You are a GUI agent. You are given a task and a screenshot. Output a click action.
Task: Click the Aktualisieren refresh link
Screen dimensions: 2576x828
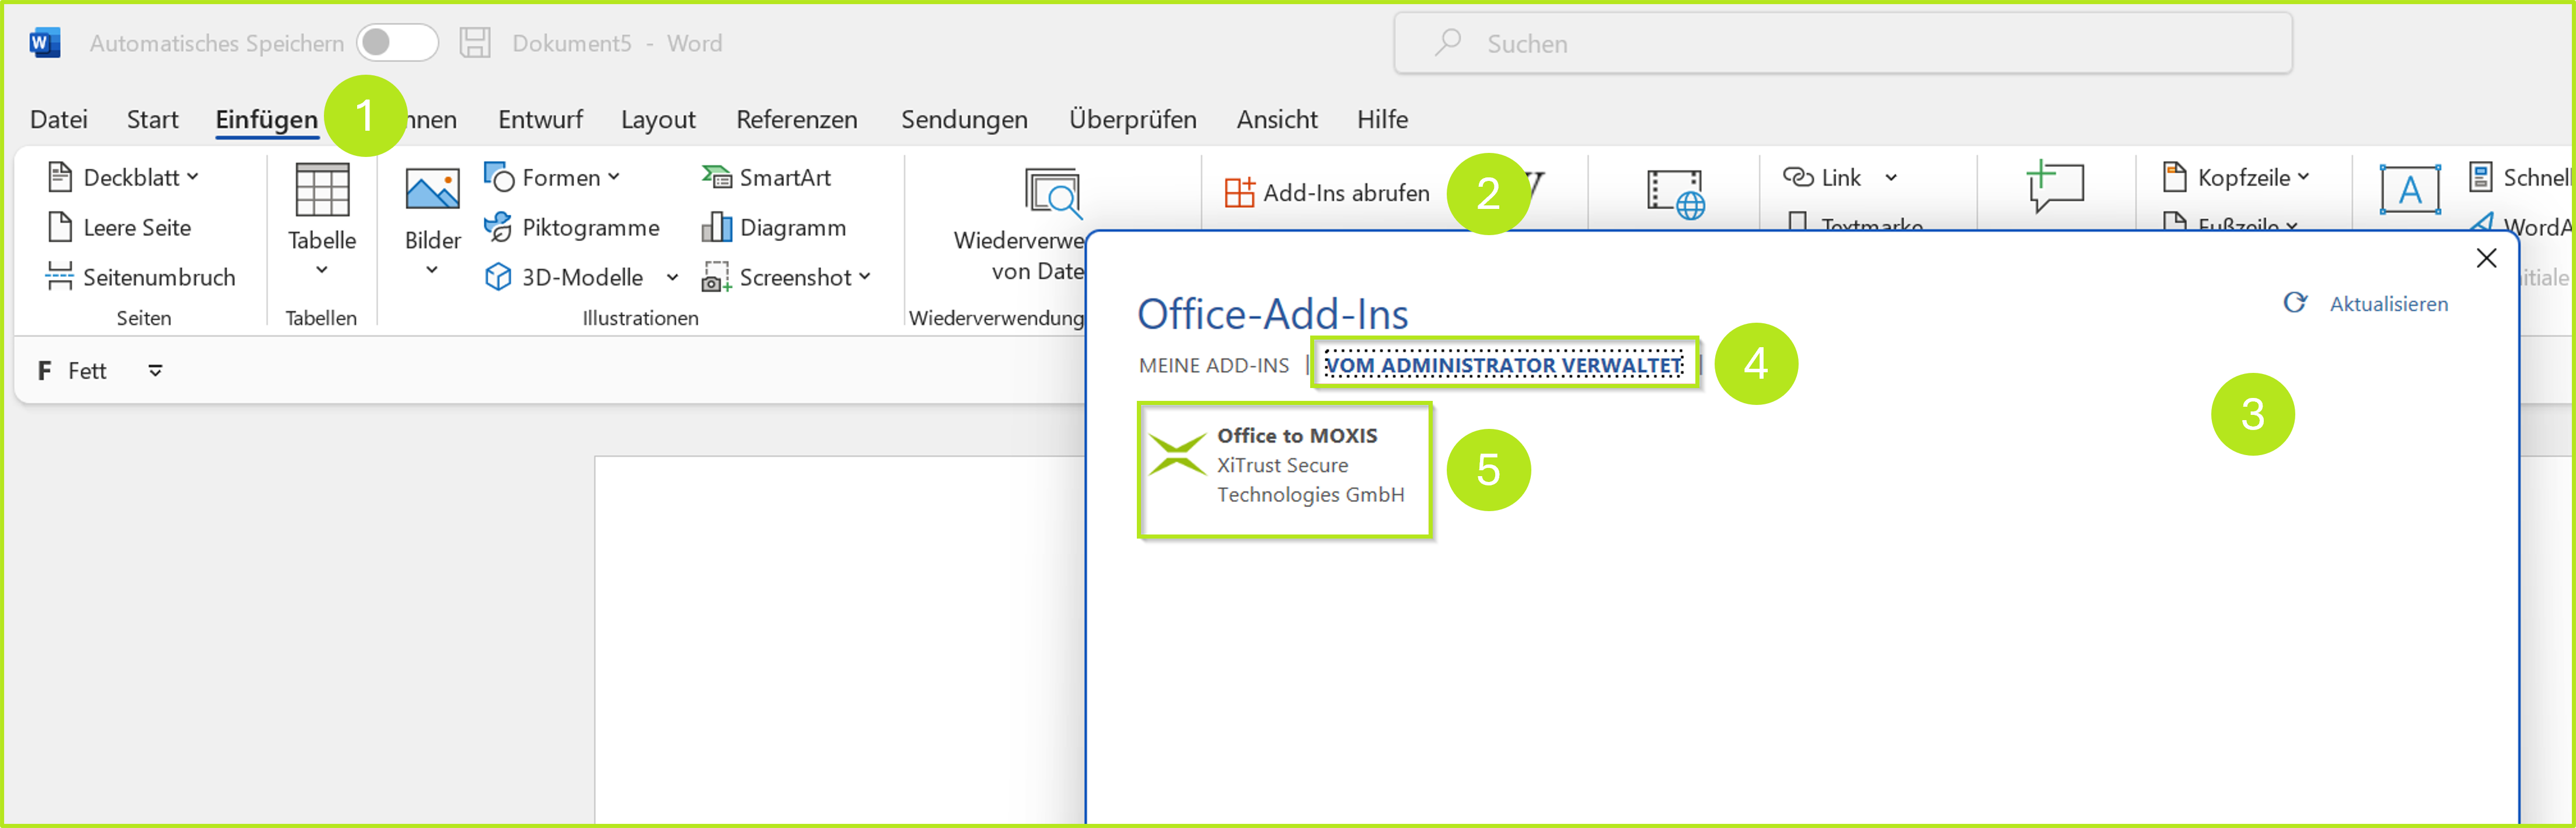2387,303
